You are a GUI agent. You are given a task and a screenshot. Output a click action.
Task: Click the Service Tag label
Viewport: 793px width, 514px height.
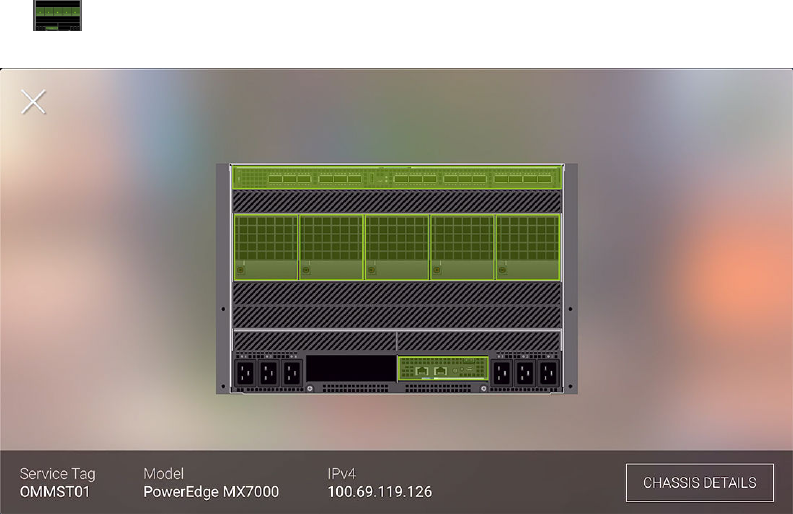[58, 474]
